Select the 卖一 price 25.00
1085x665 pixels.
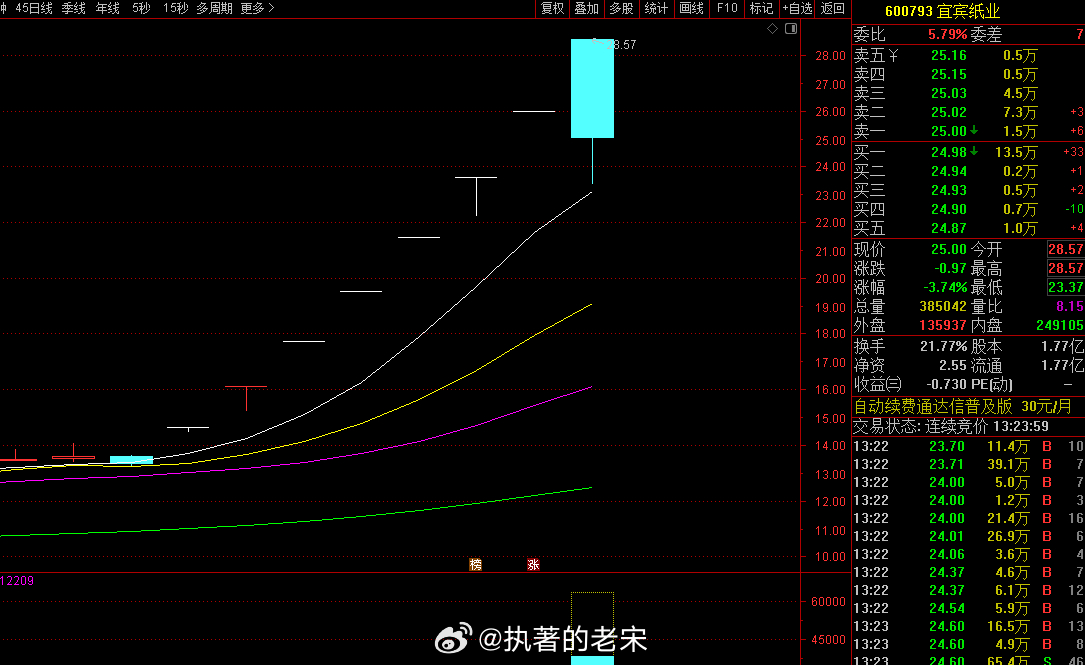click(949, 131)
